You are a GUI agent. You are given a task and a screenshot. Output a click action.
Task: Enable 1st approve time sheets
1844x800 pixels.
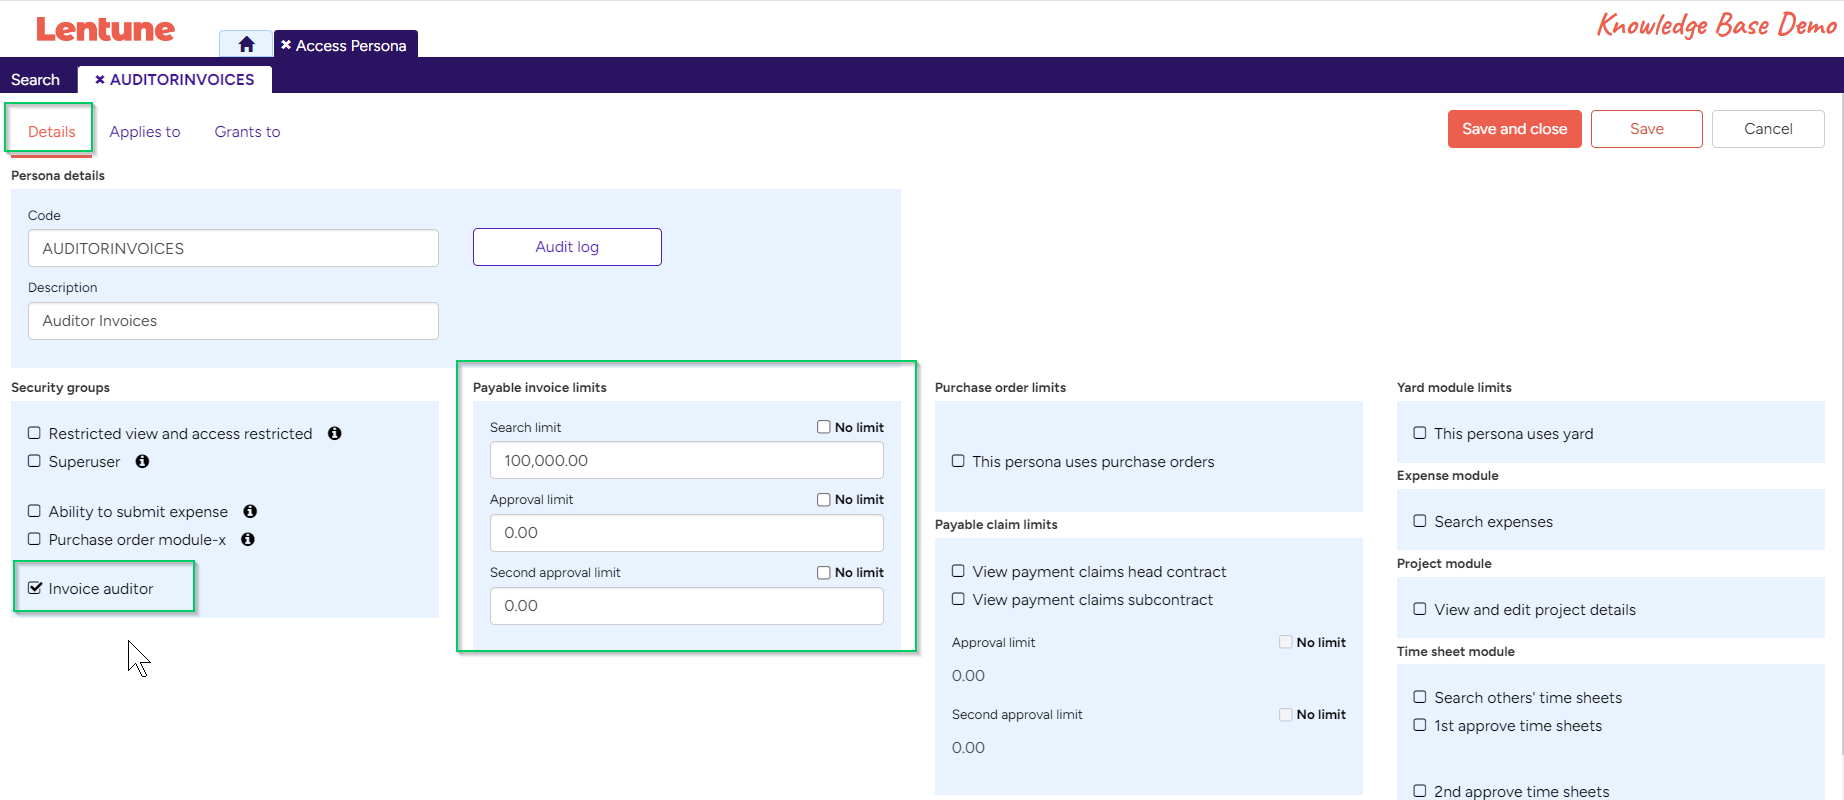click(1420, 725)
